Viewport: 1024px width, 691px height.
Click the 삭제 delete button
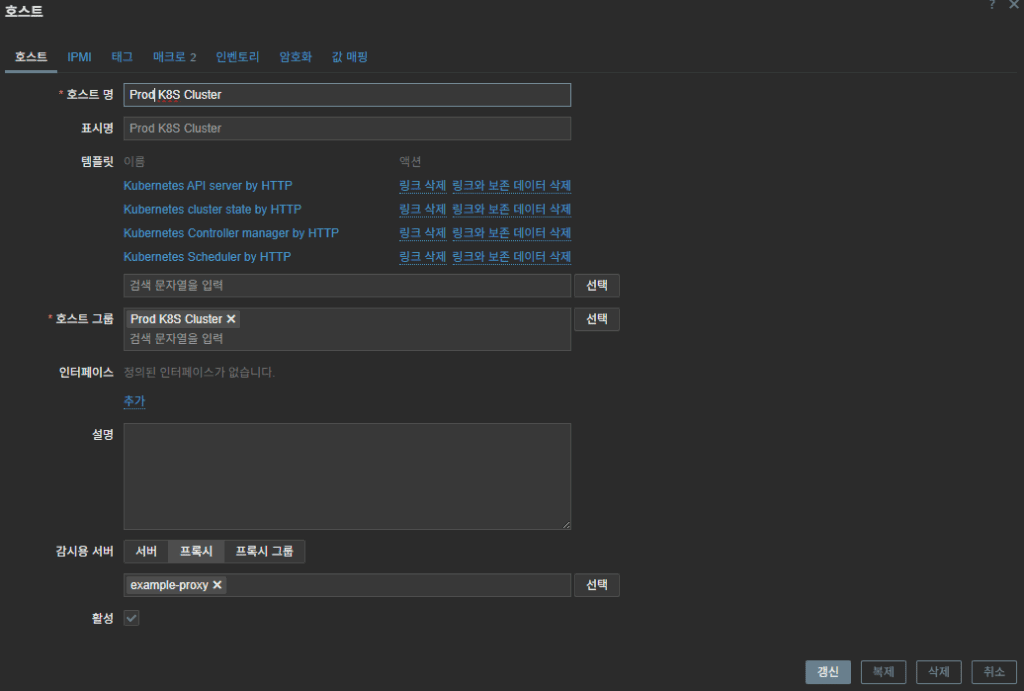938,672
